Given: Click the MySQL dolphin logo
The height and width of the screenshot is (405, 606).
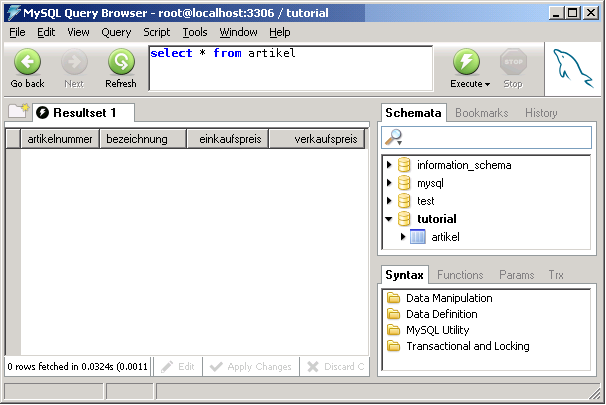Looking at the screenshot, I should click(573, 68).
